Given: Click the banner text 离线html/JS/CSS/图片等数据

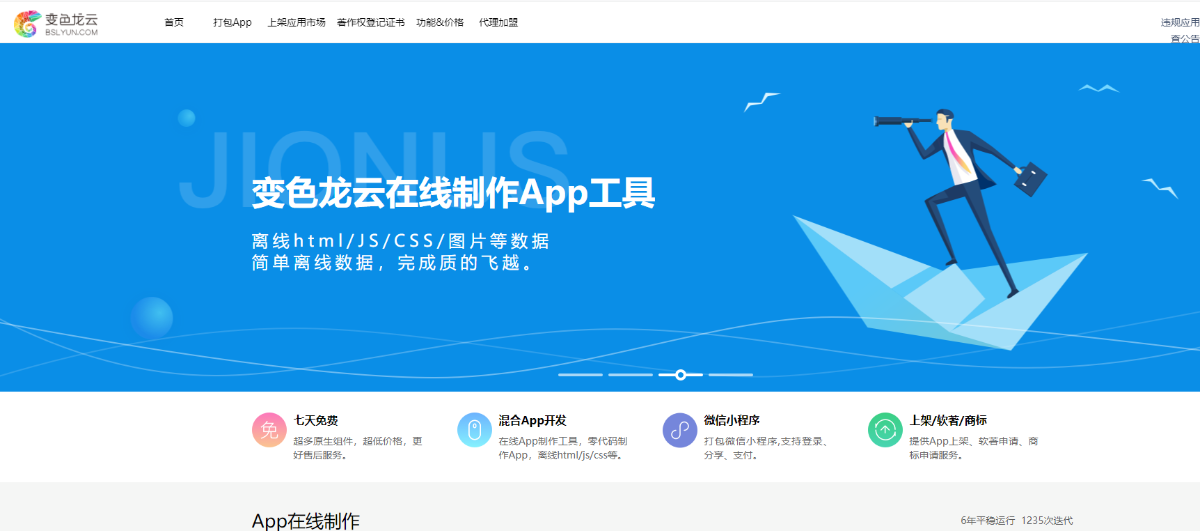Looking at the screenshot, I should (x=400, y=242).
